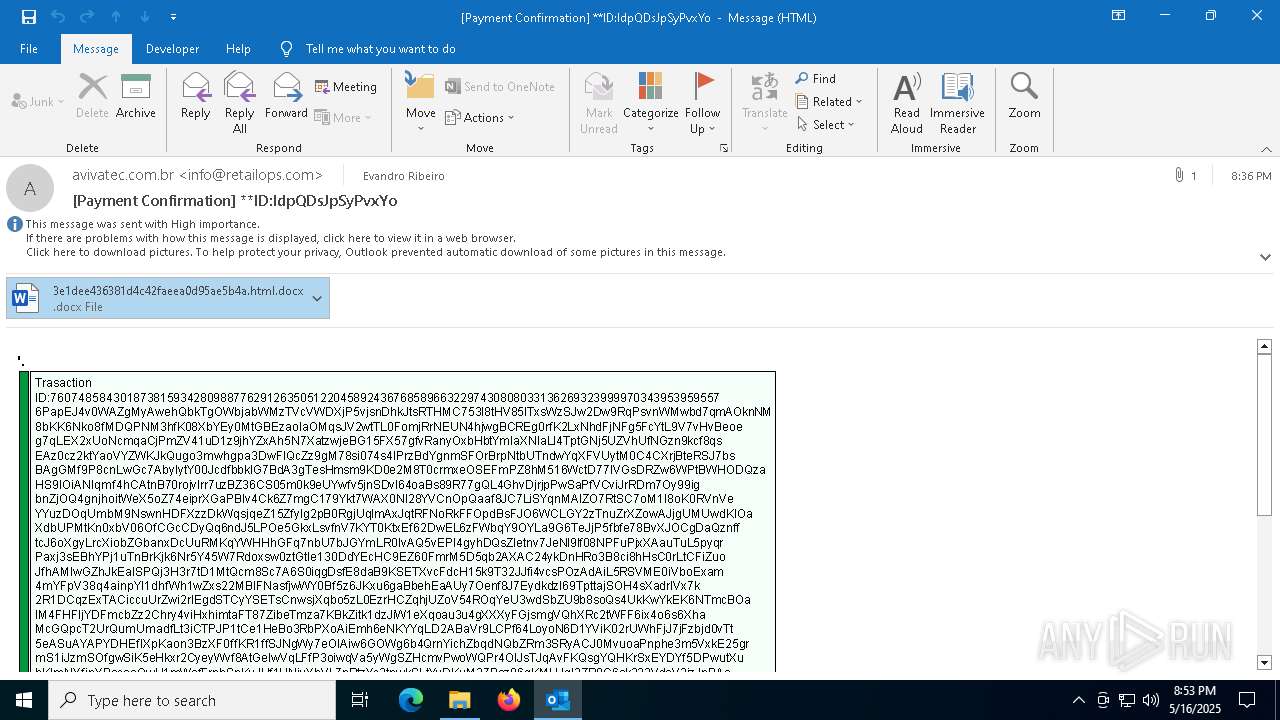Open Immersive Reader
Screen dimensions: 1280x720
(x=957, y=103)
